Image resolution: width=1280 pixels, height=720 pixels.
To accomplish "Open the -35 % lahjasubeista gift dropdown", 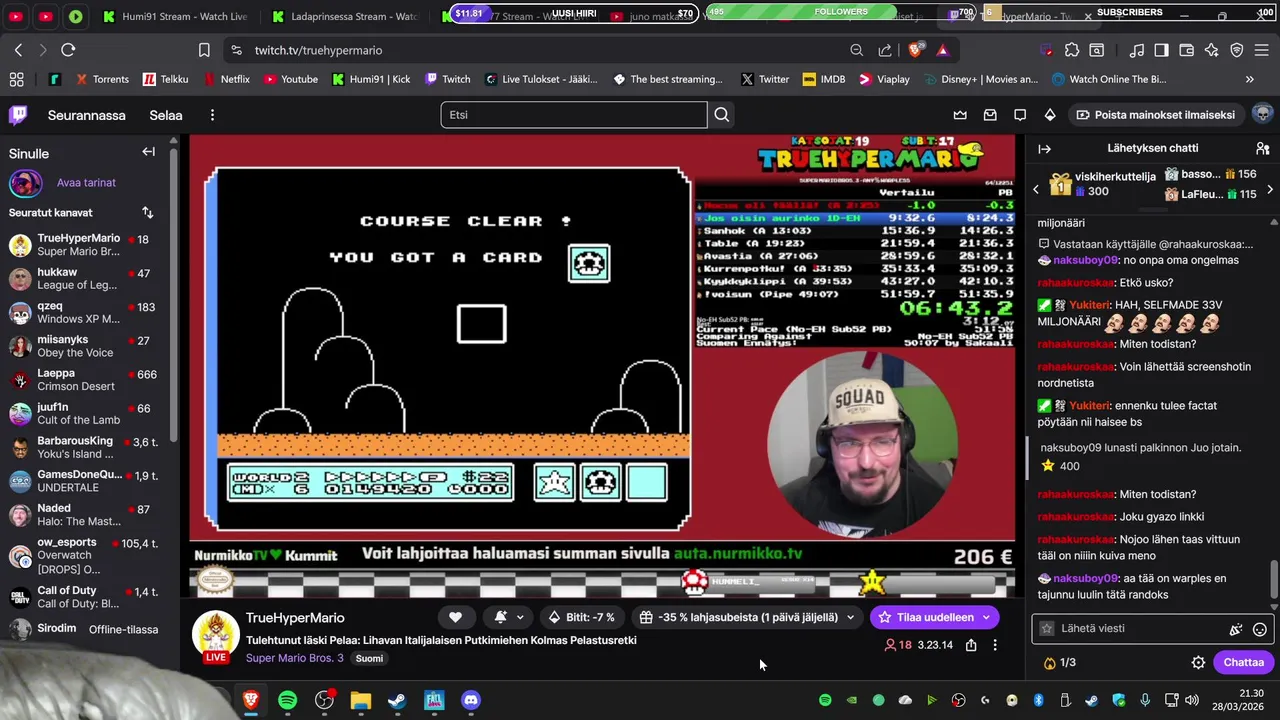I will 747,617.
